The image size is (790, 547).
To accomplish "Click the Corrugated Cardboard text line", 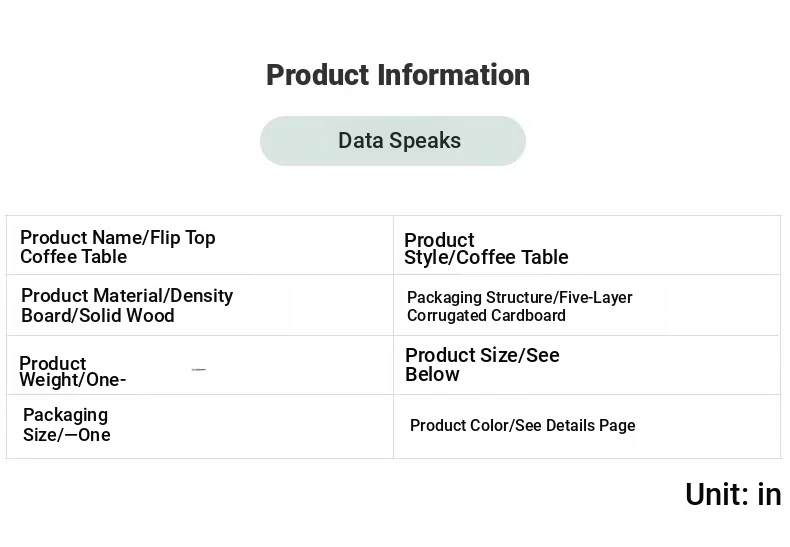I will point(486,316).
